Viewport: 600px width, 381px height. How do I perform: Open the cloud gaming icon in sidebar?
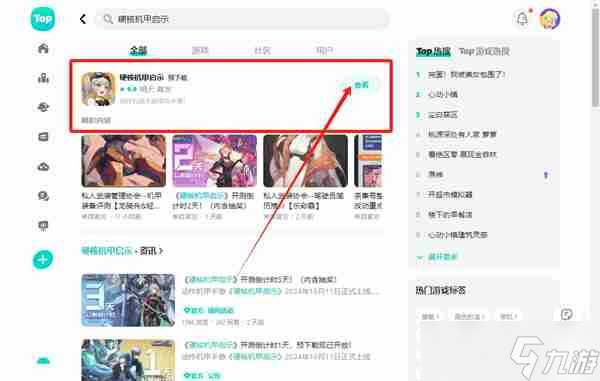43,166
